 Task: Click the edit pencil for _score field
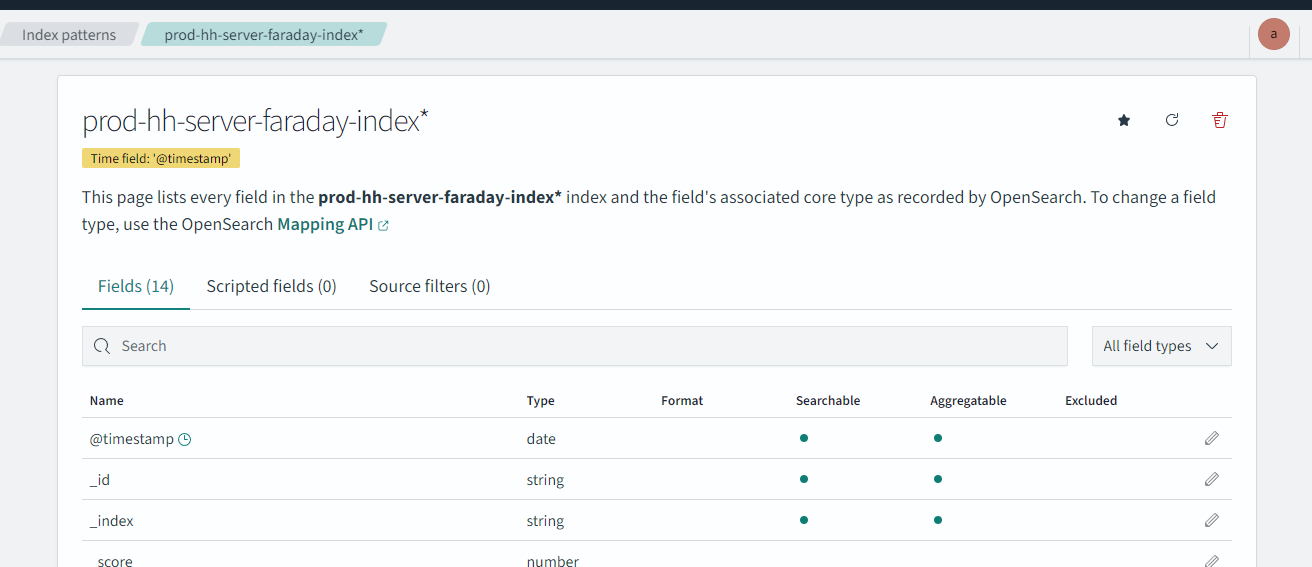[x=1211, y=560]
